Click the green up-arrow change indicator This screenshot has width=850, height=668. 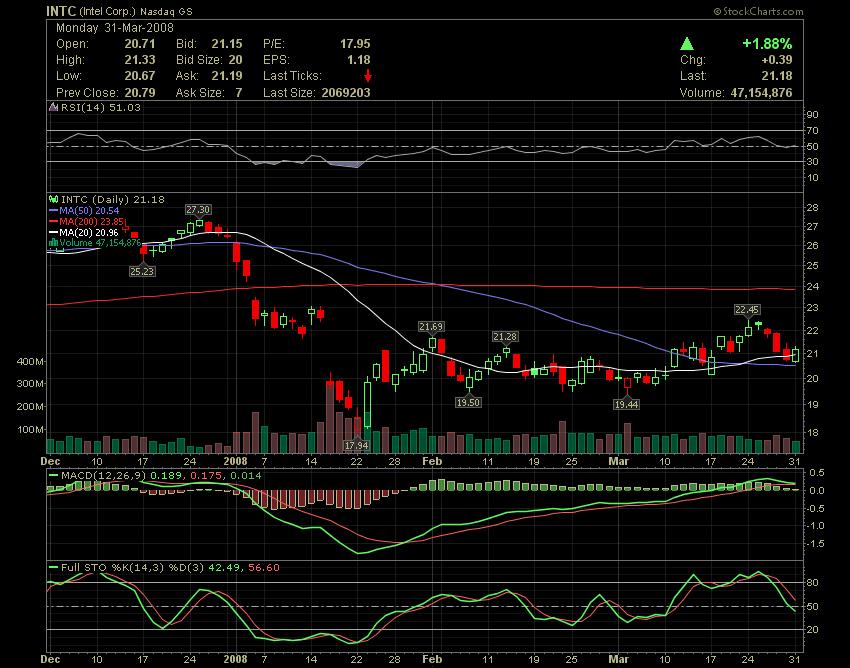click(687, 44)
